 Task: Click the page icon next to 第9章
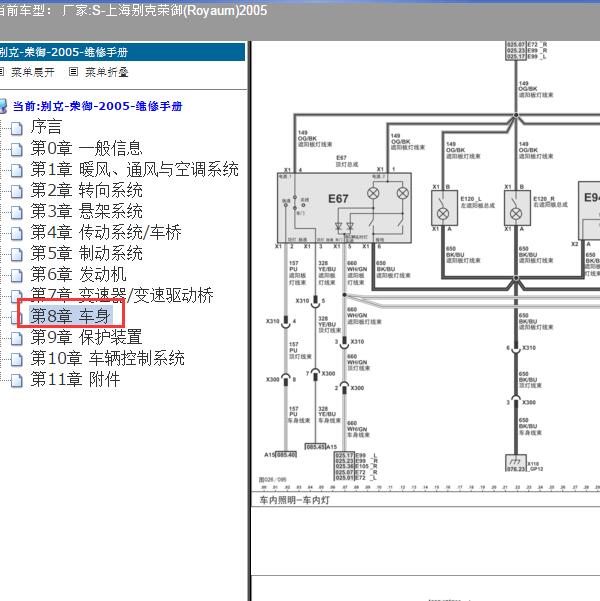tap(16, 338)
